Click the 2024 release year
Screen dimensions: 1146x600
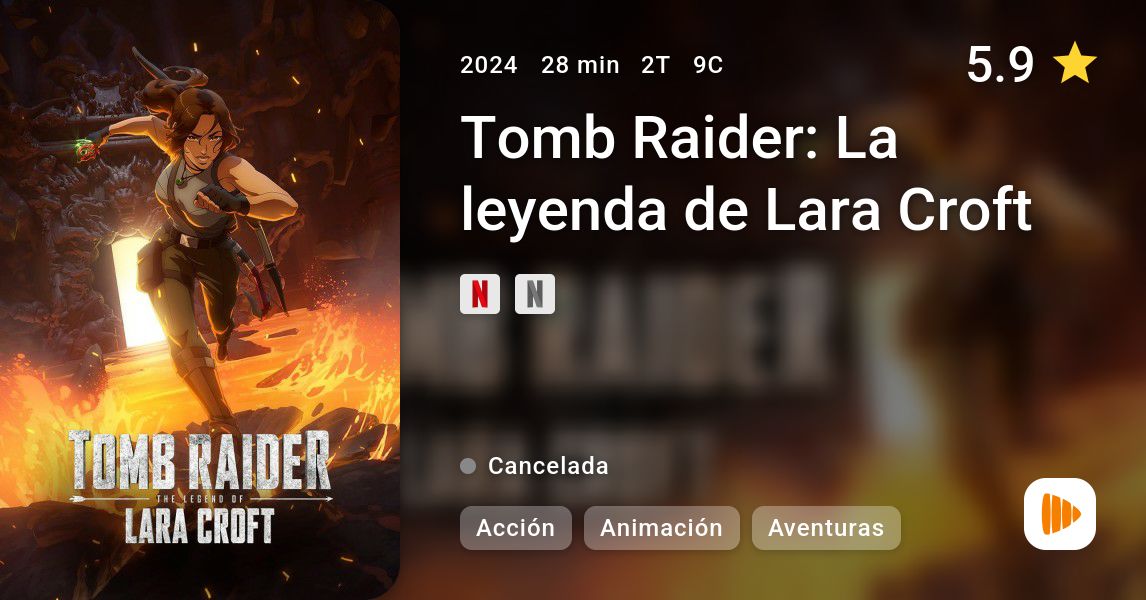489,65
